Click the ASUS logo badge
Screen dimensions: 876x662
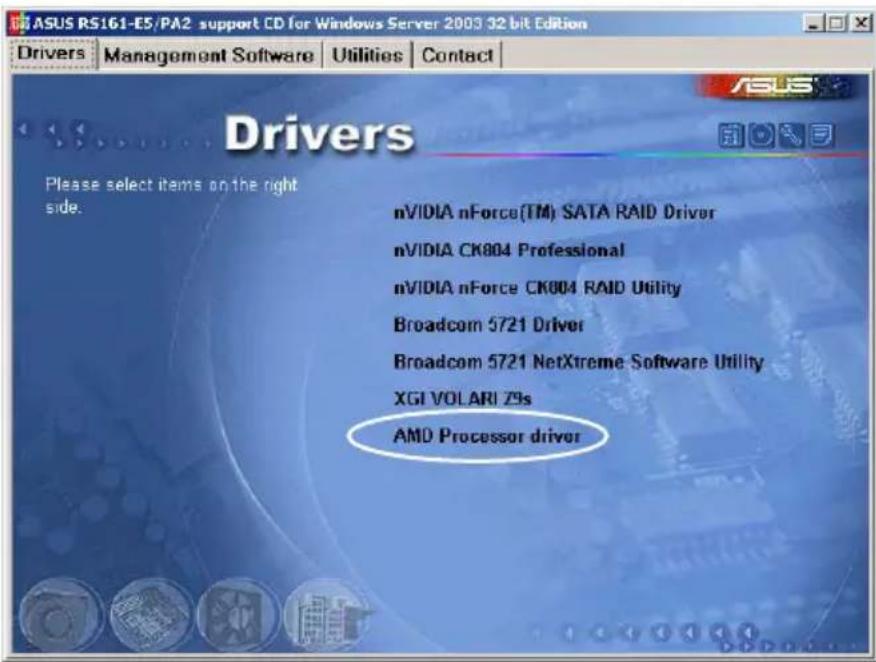[774, 87]
